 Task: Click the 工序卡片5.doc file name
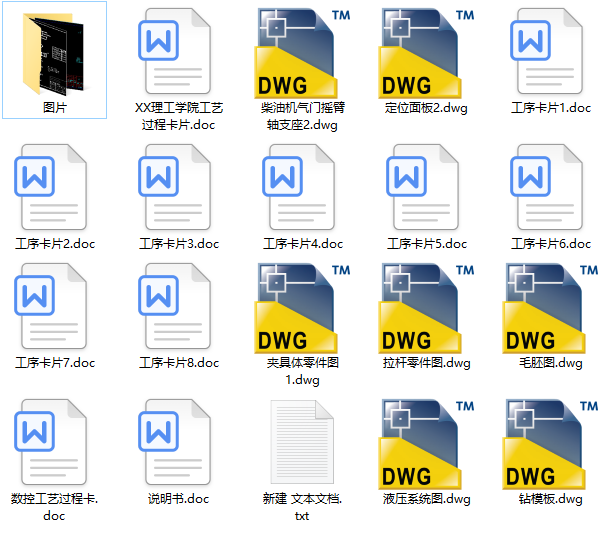click(427, 244)
